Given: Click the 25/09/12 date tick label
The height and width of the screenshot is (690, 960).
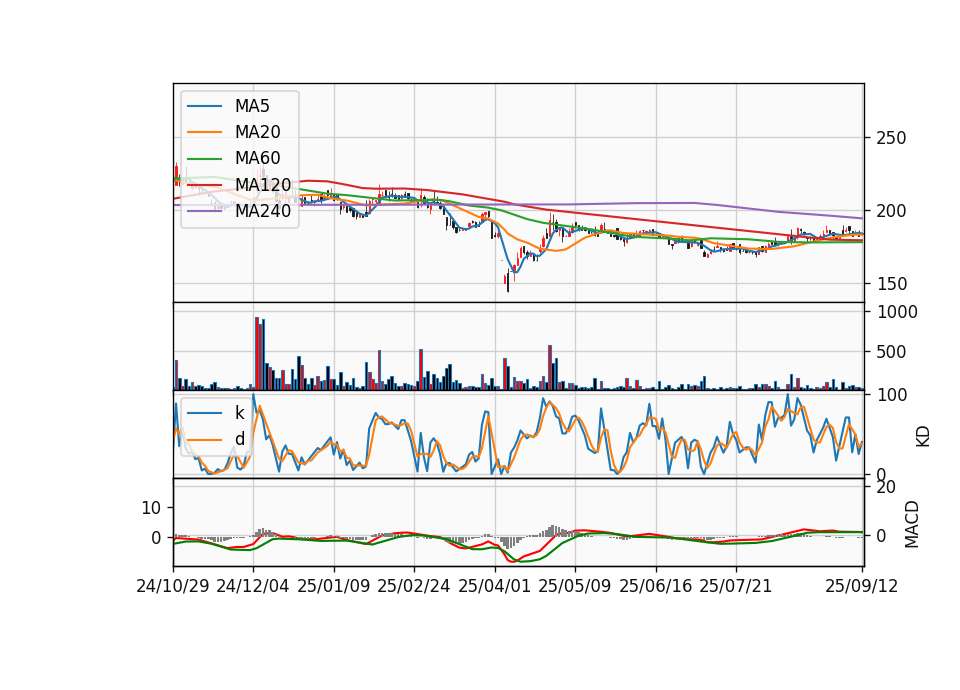Looking at the screenshot, I should pyautogui.click(x=862, y=586).
